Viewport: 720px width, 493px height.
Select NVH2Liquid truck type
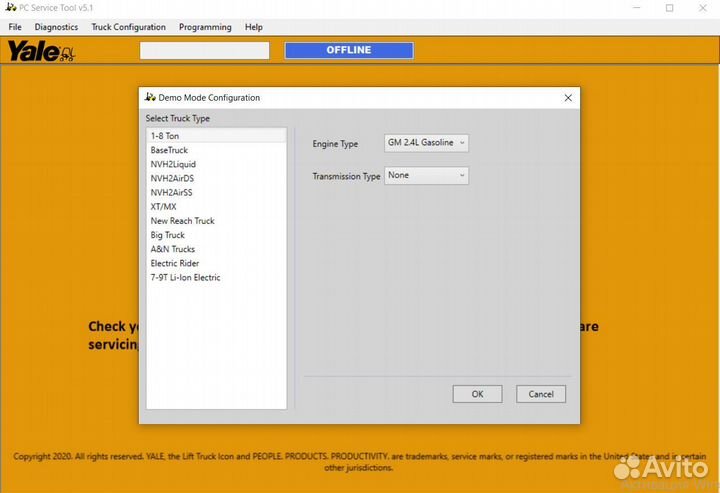pos(216,164)
